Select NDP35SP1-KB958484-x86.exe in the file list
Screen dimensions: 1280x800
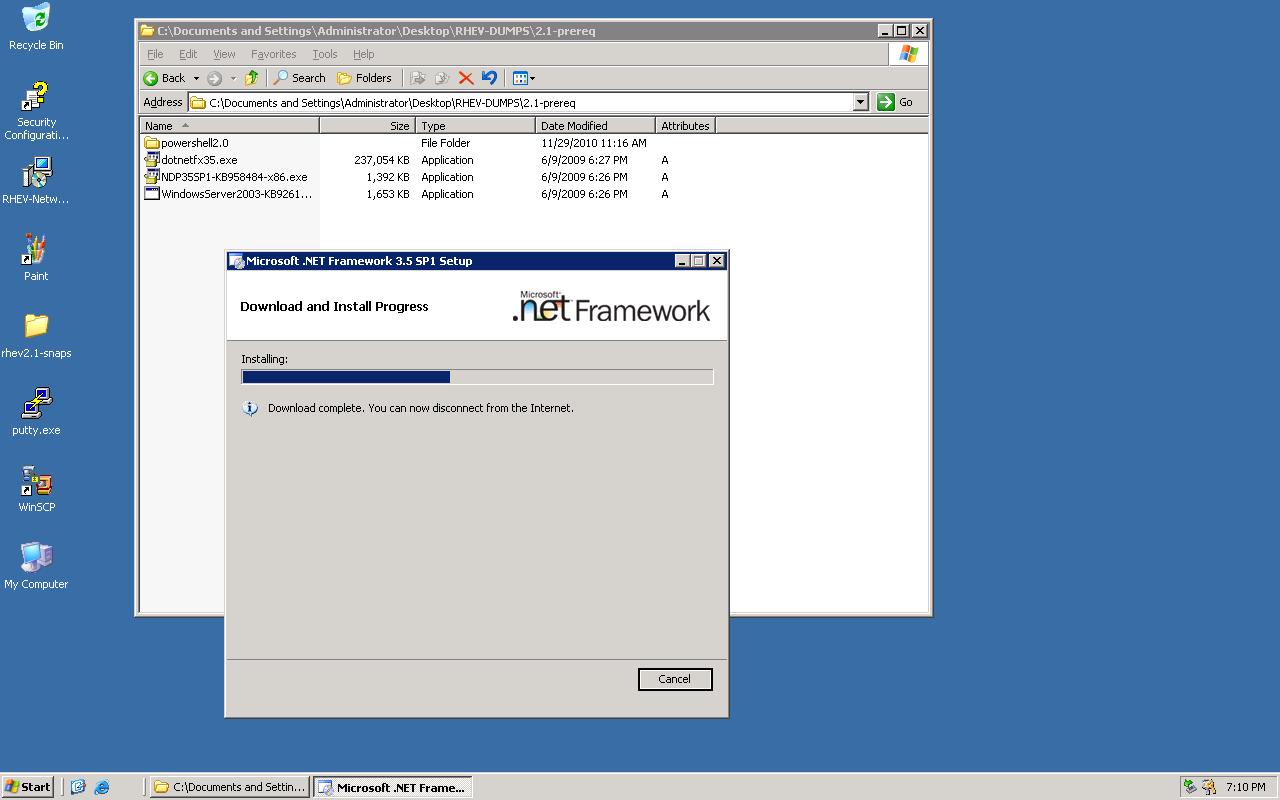(234, 177)
